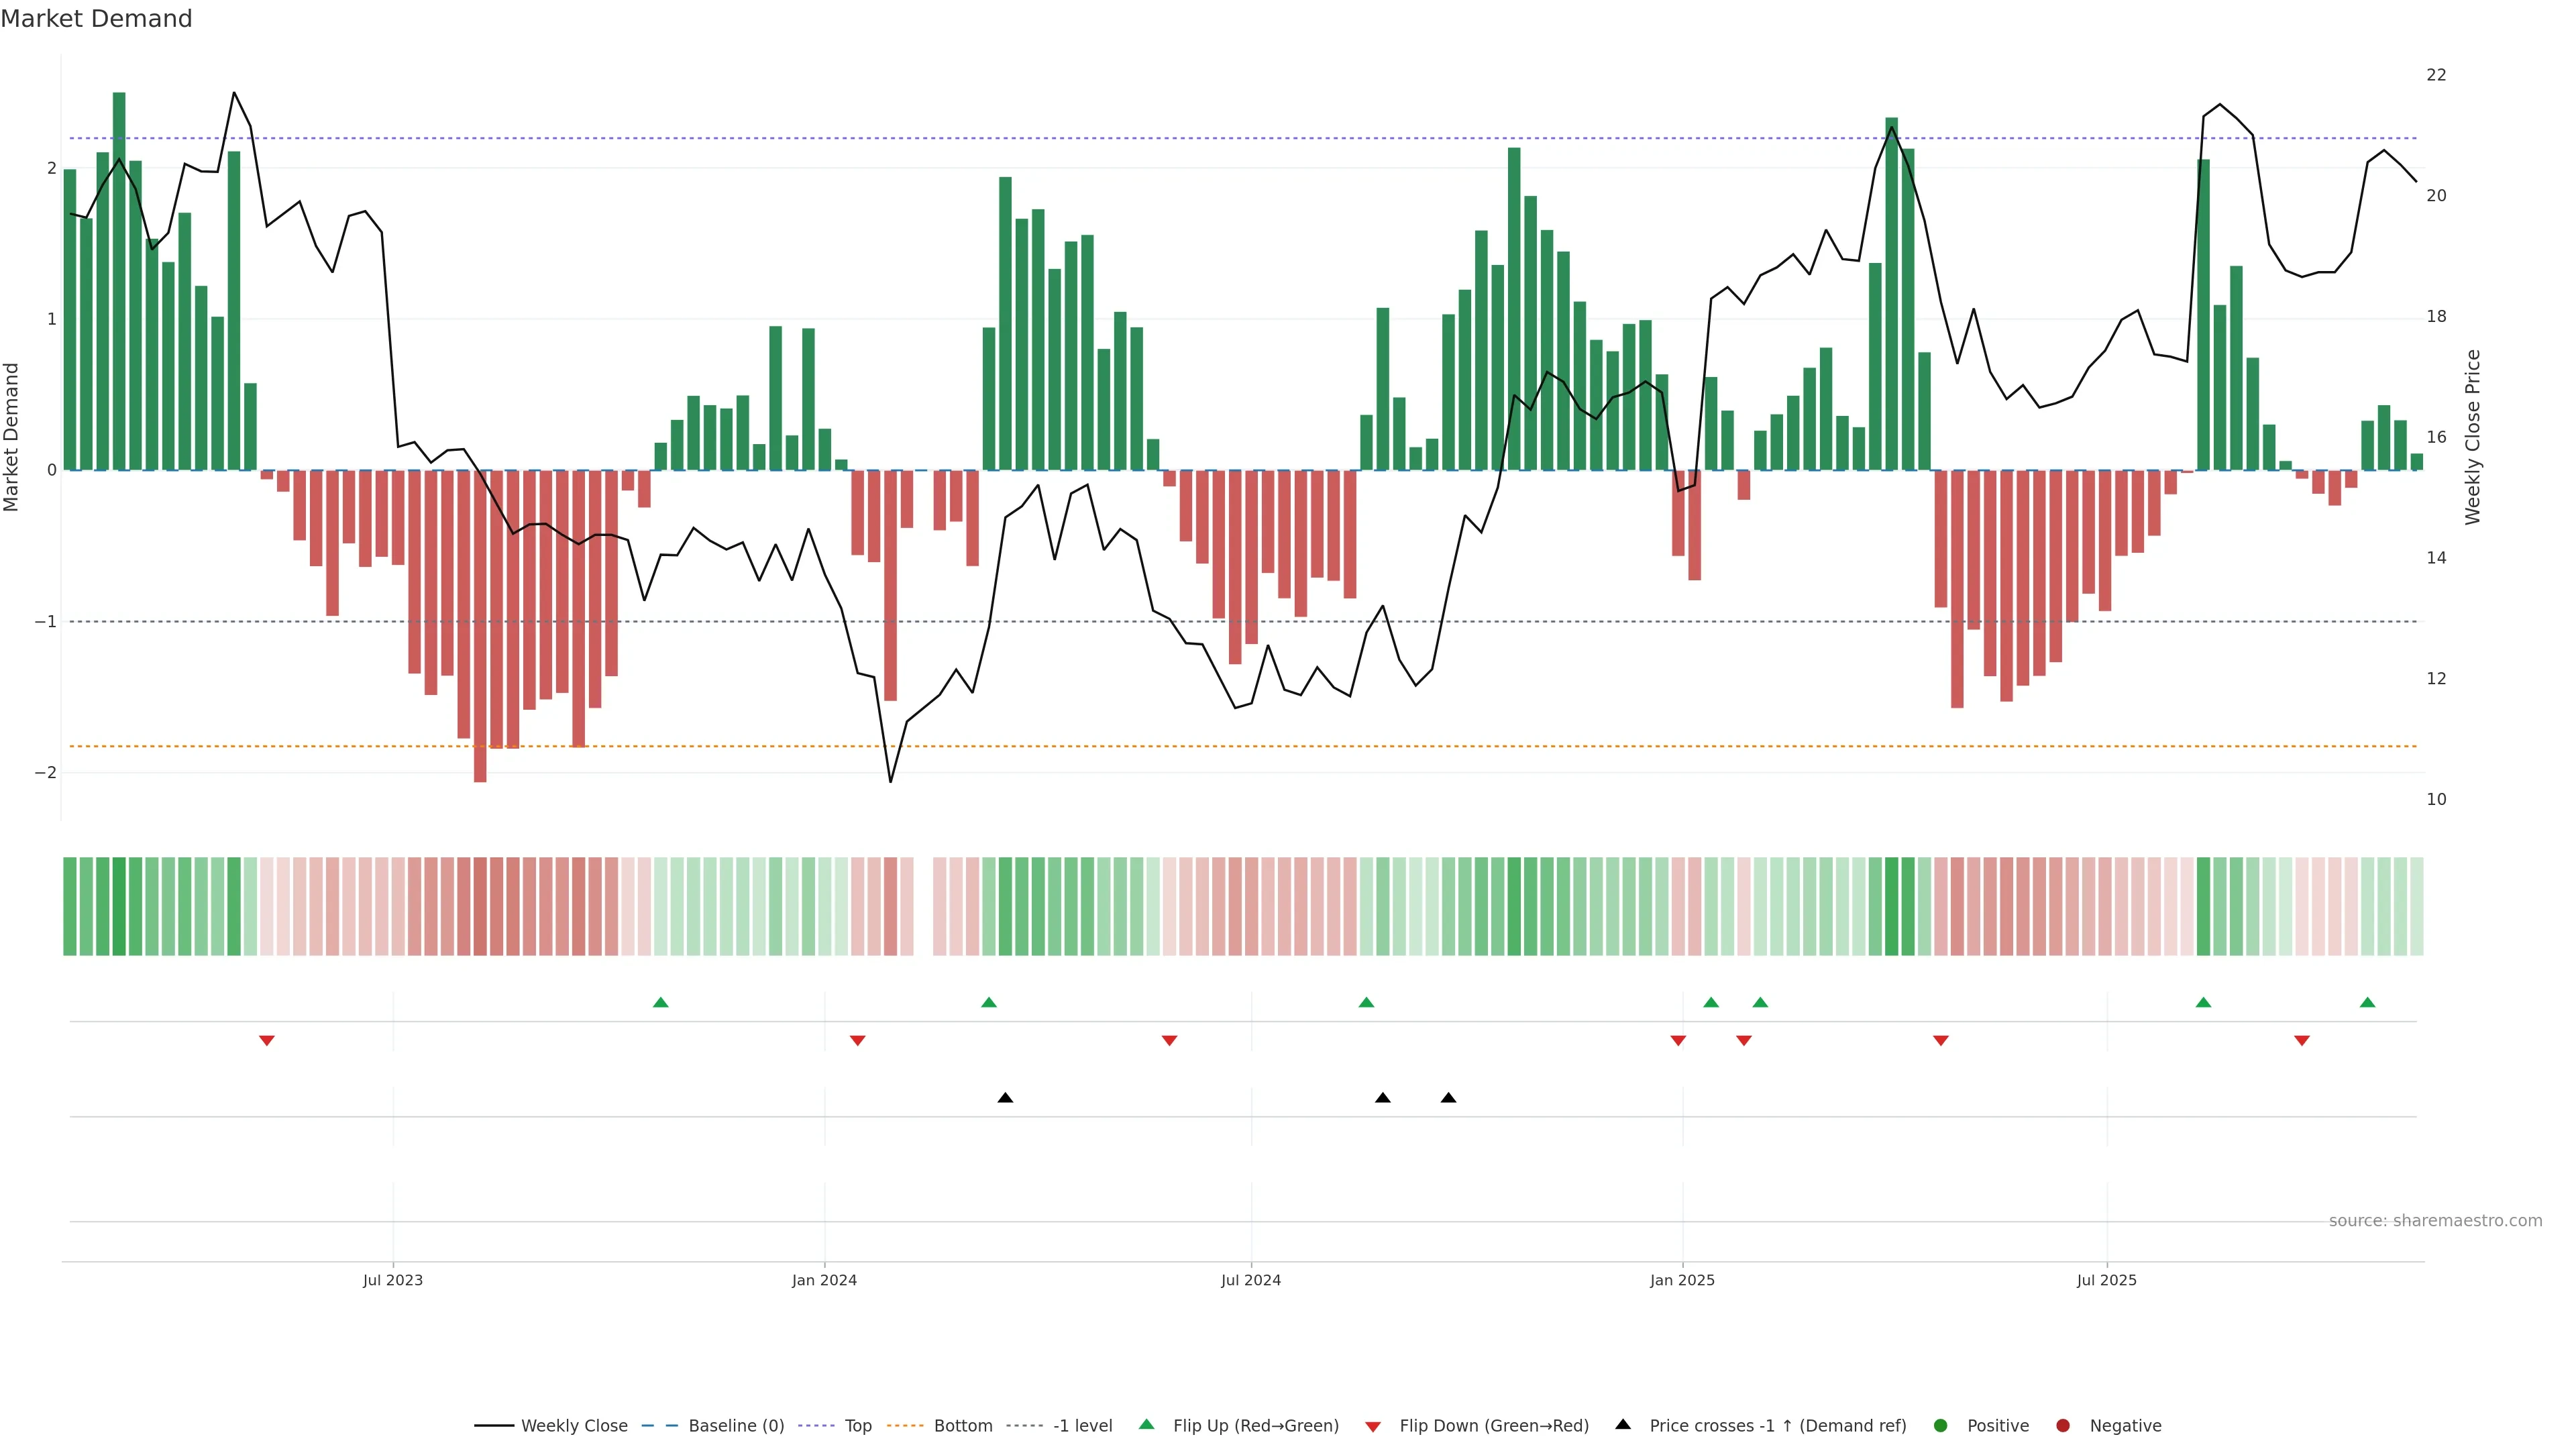Click the Market Demand chart title
Screen dimensions: 2576x1449
click(96, 19)
